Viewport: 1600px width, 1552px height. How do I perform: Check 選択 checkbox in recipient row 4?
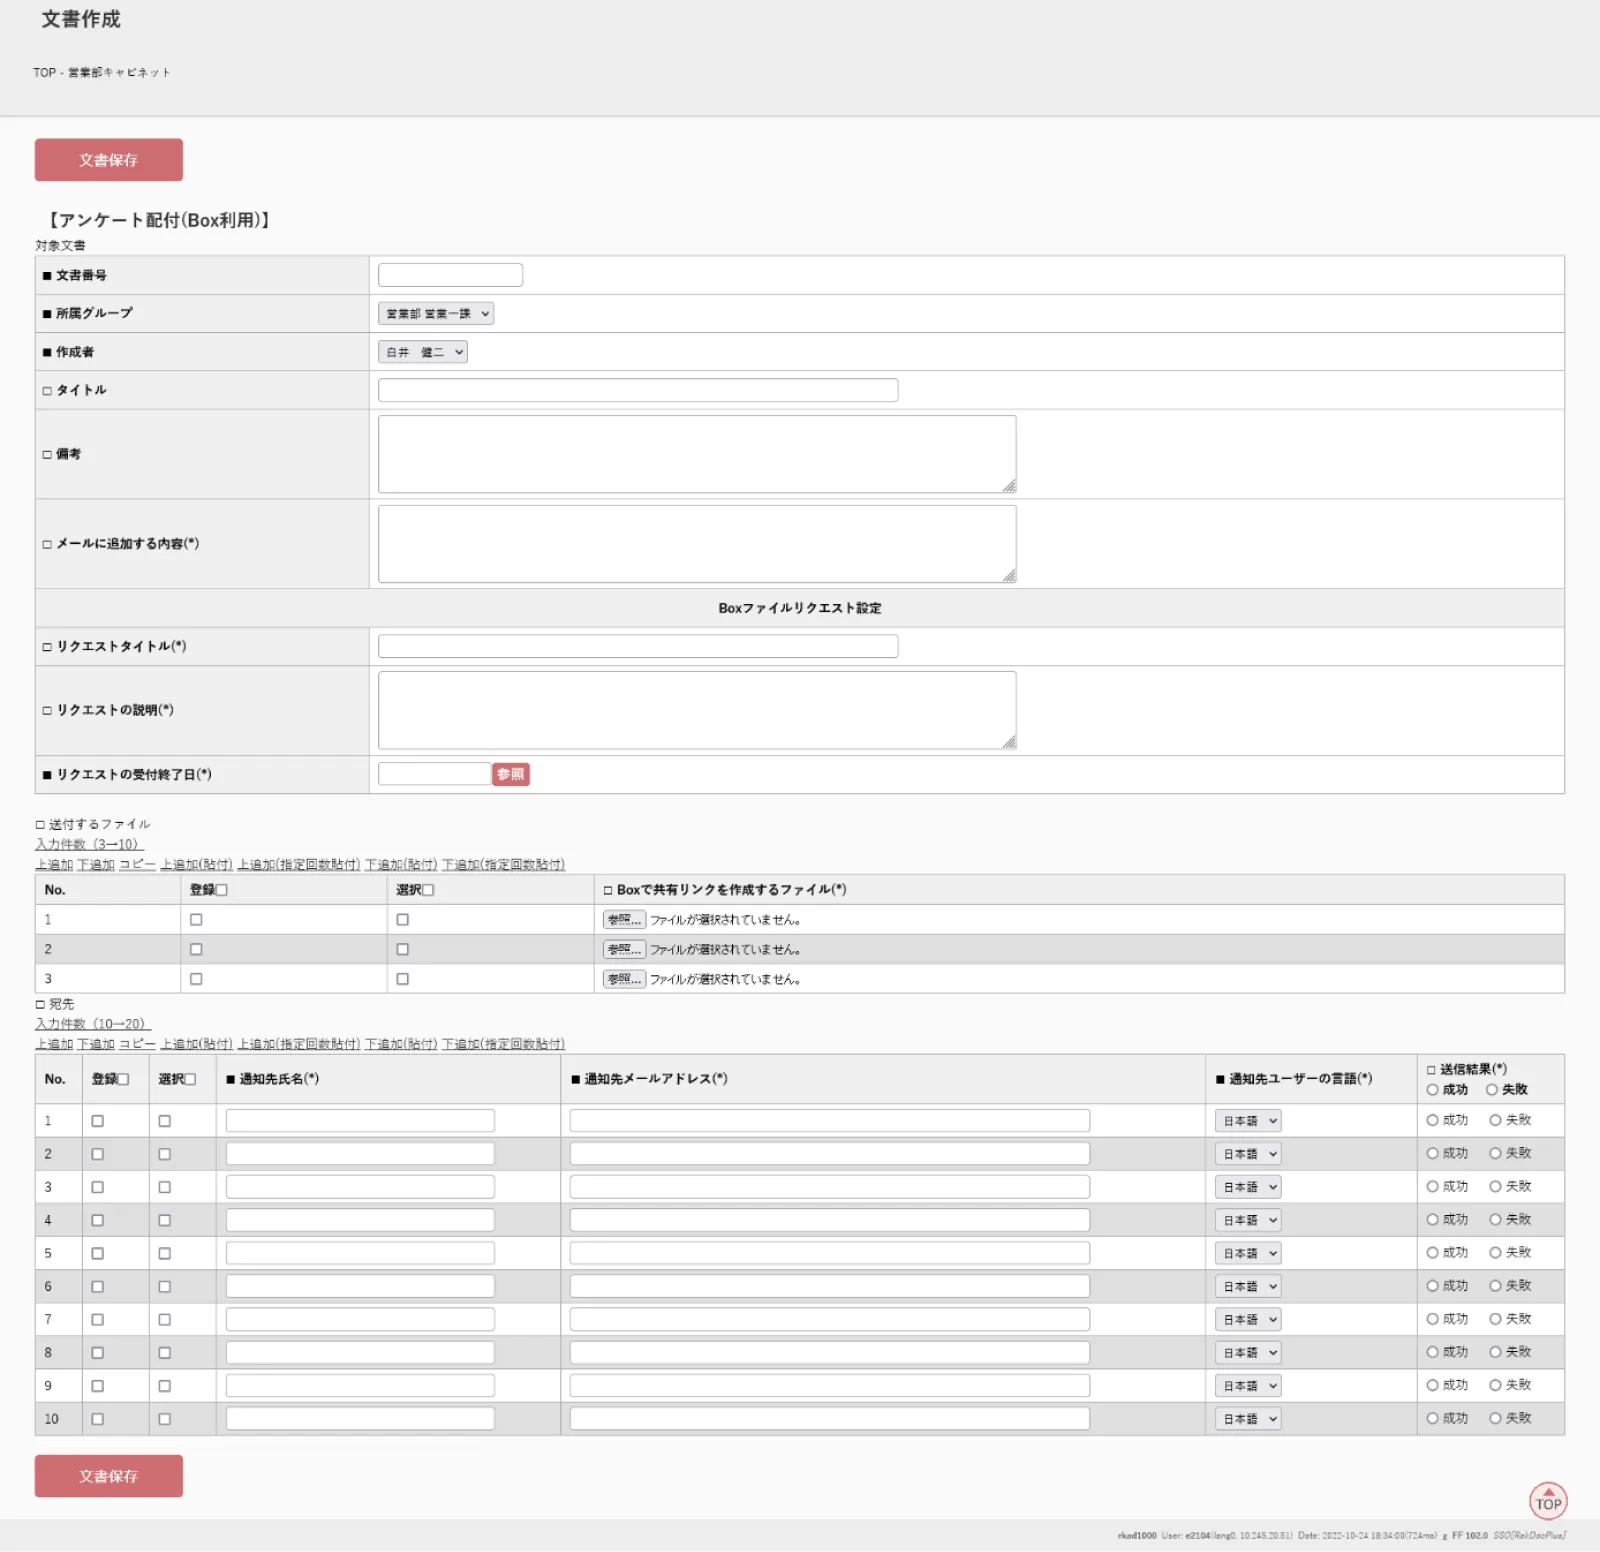(164, 1220)
